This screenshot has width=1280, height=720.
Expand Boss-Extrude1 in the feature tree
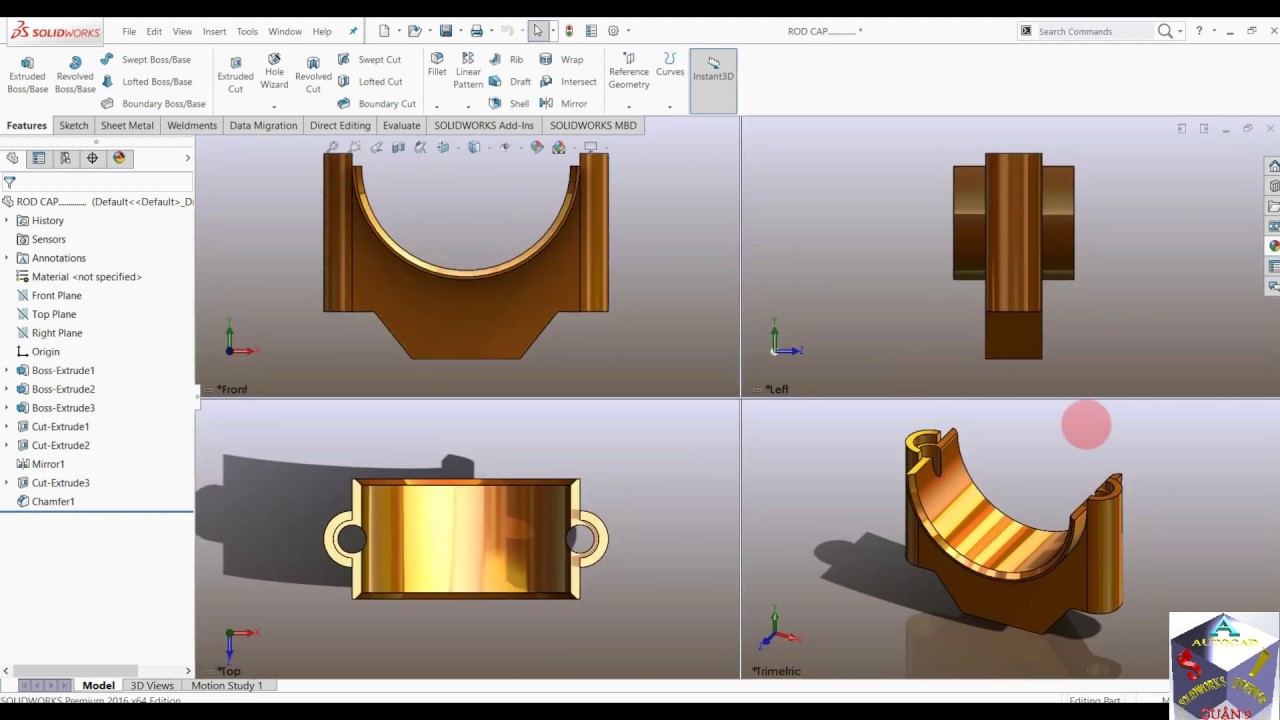7,371
